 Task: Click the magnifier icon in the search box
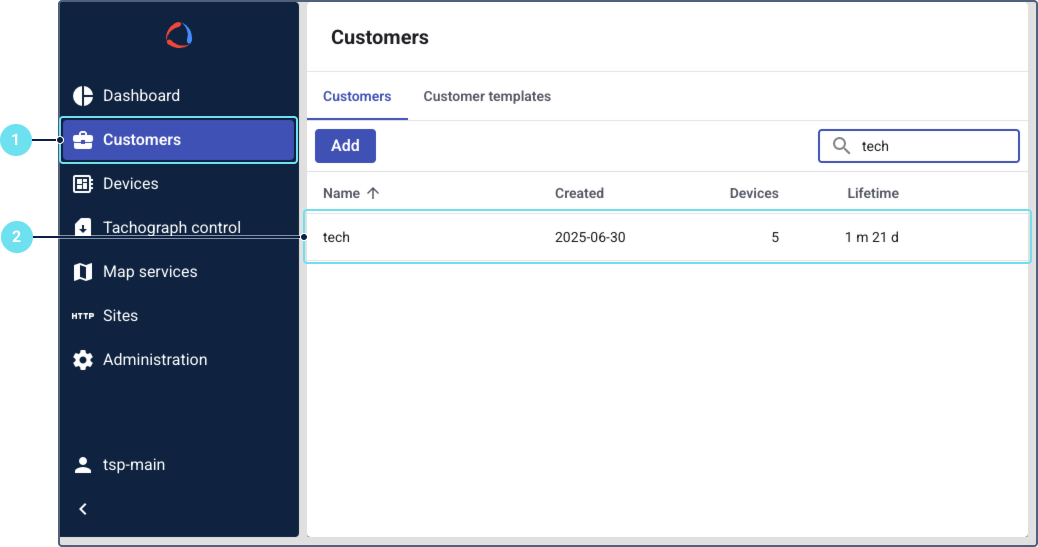pos(841,146)
